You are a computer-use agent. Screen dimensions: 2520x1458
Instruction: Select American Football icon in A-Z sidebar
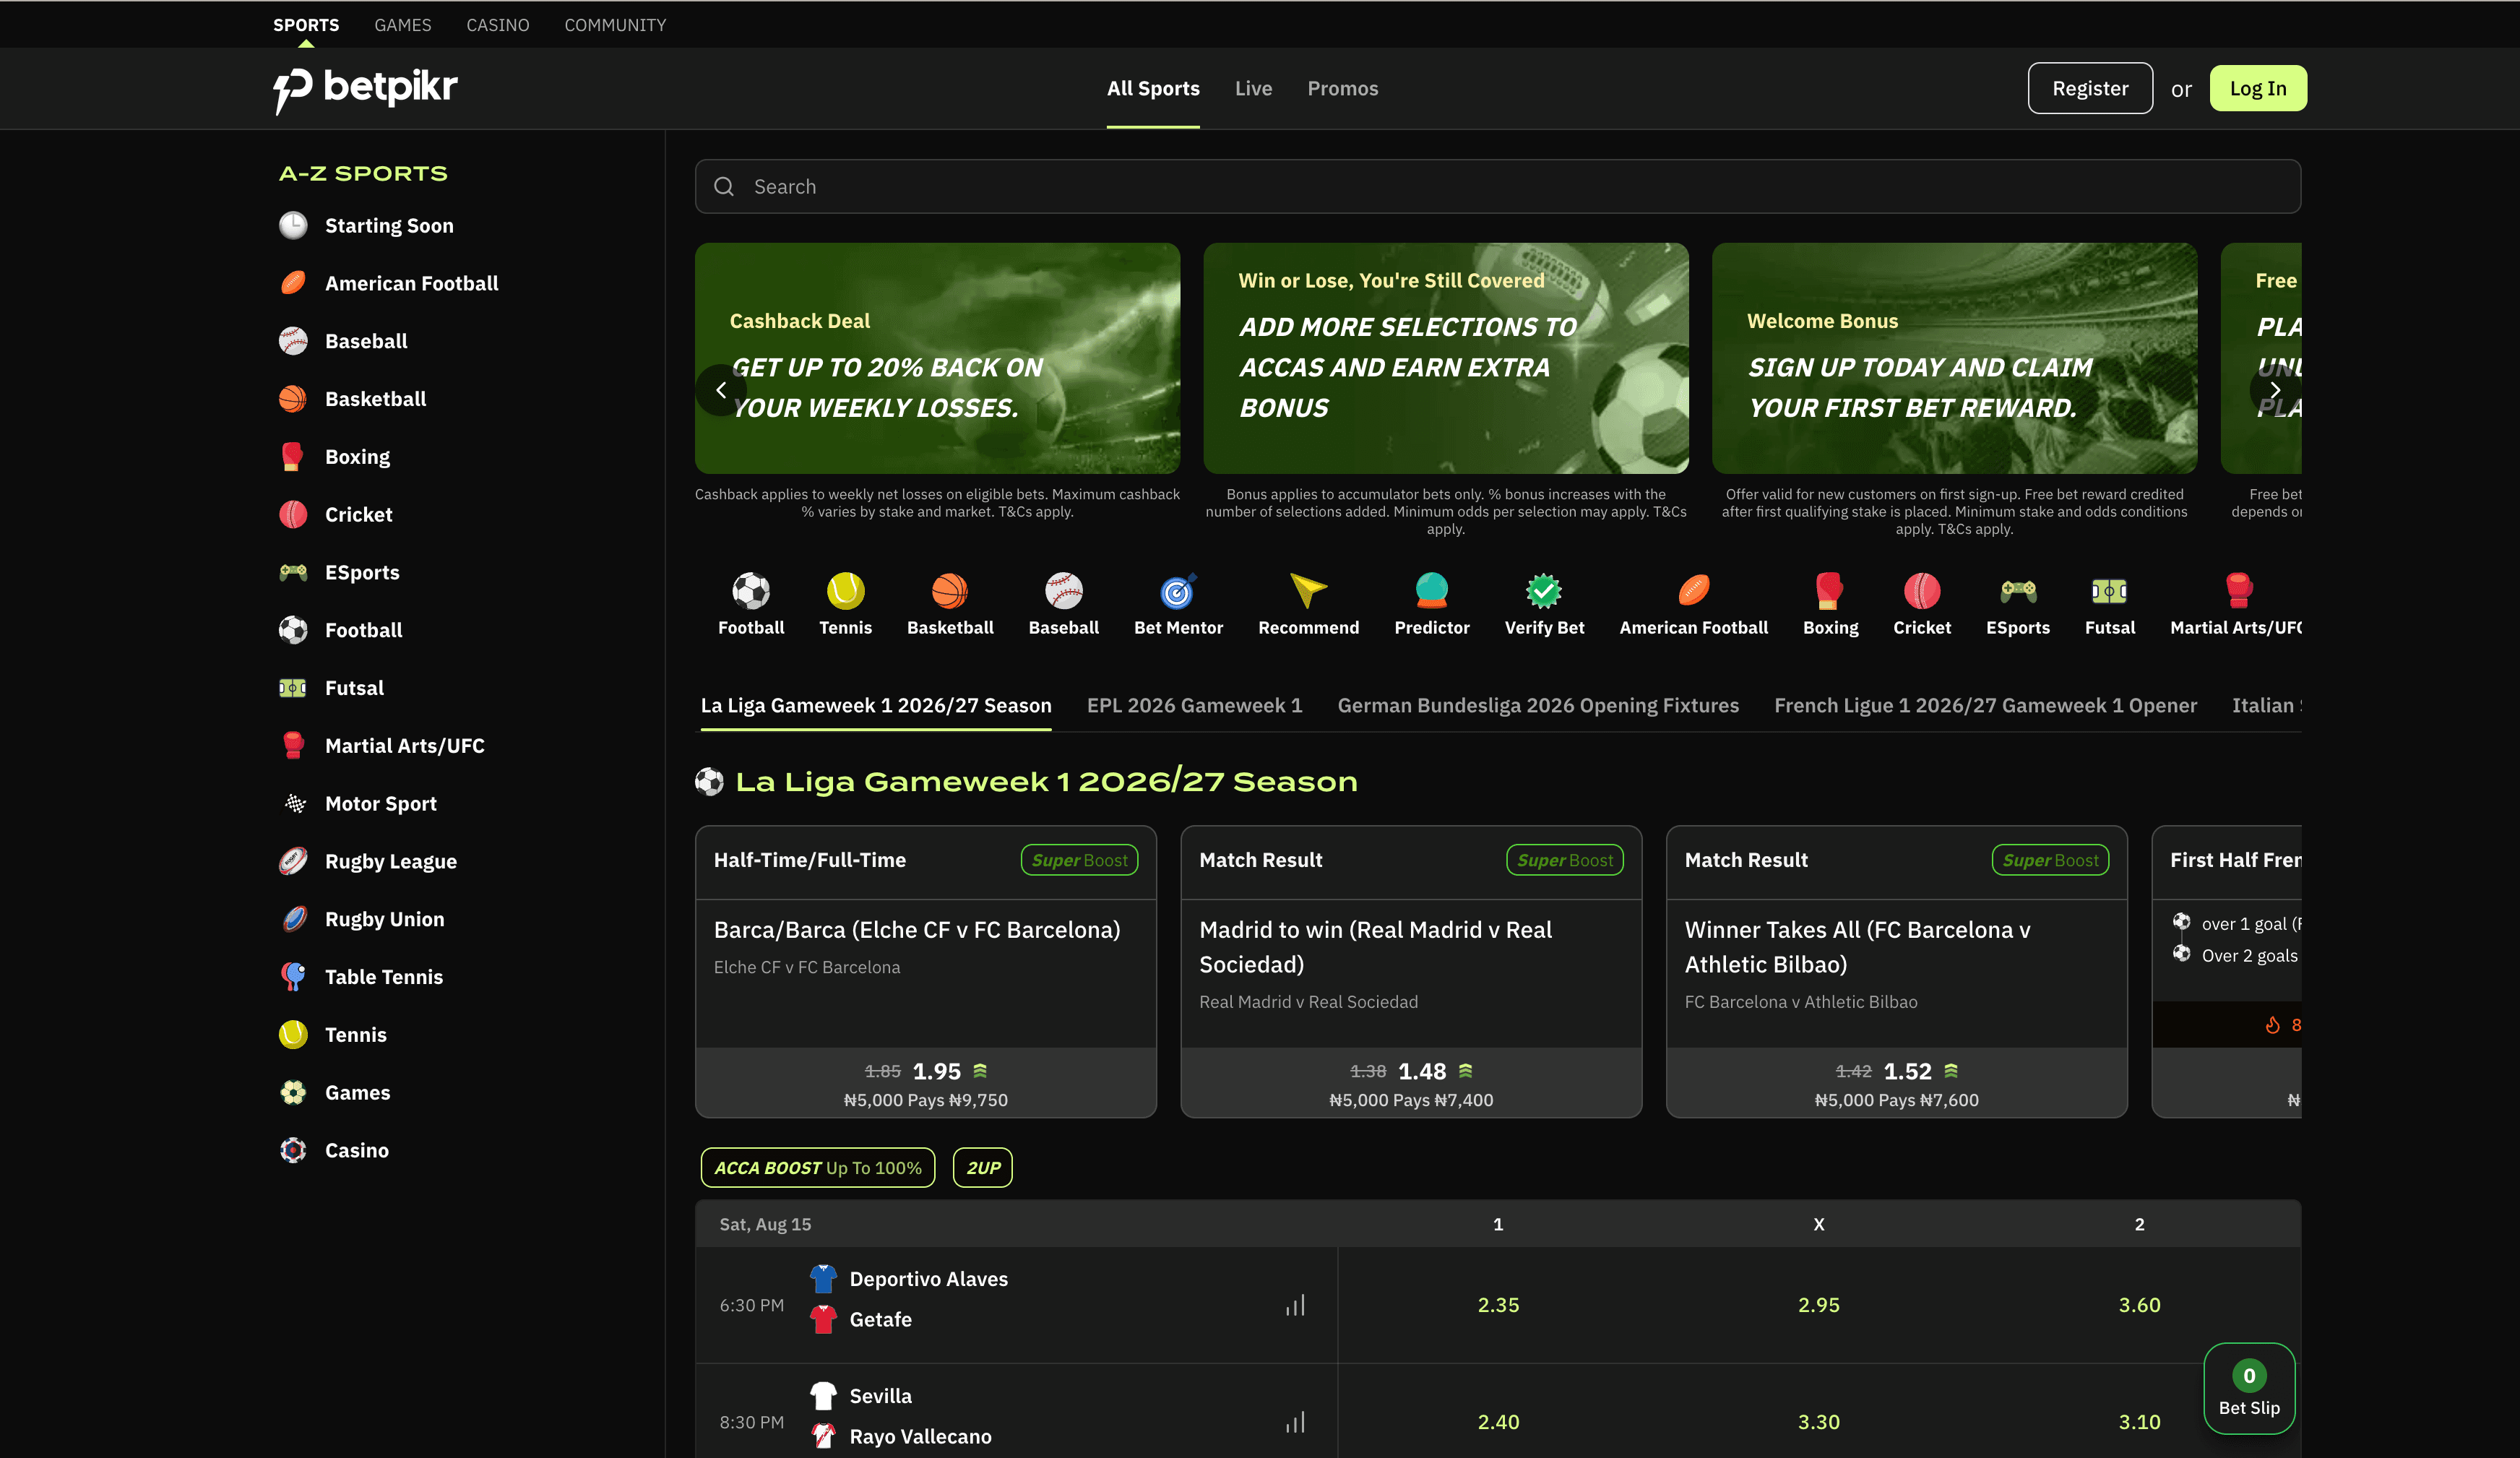pos(293,283)
